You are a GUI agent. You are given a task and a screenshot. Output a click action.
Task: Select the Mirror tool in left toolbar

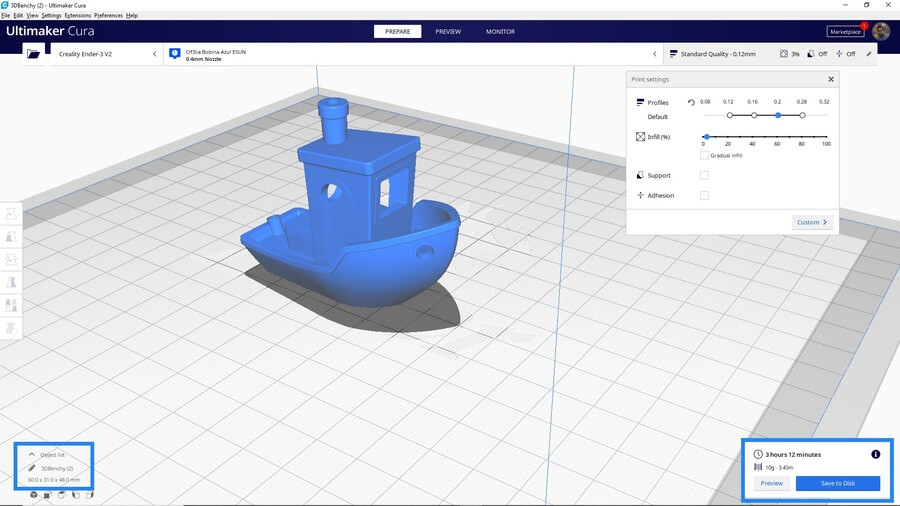(x=11, y=282)
